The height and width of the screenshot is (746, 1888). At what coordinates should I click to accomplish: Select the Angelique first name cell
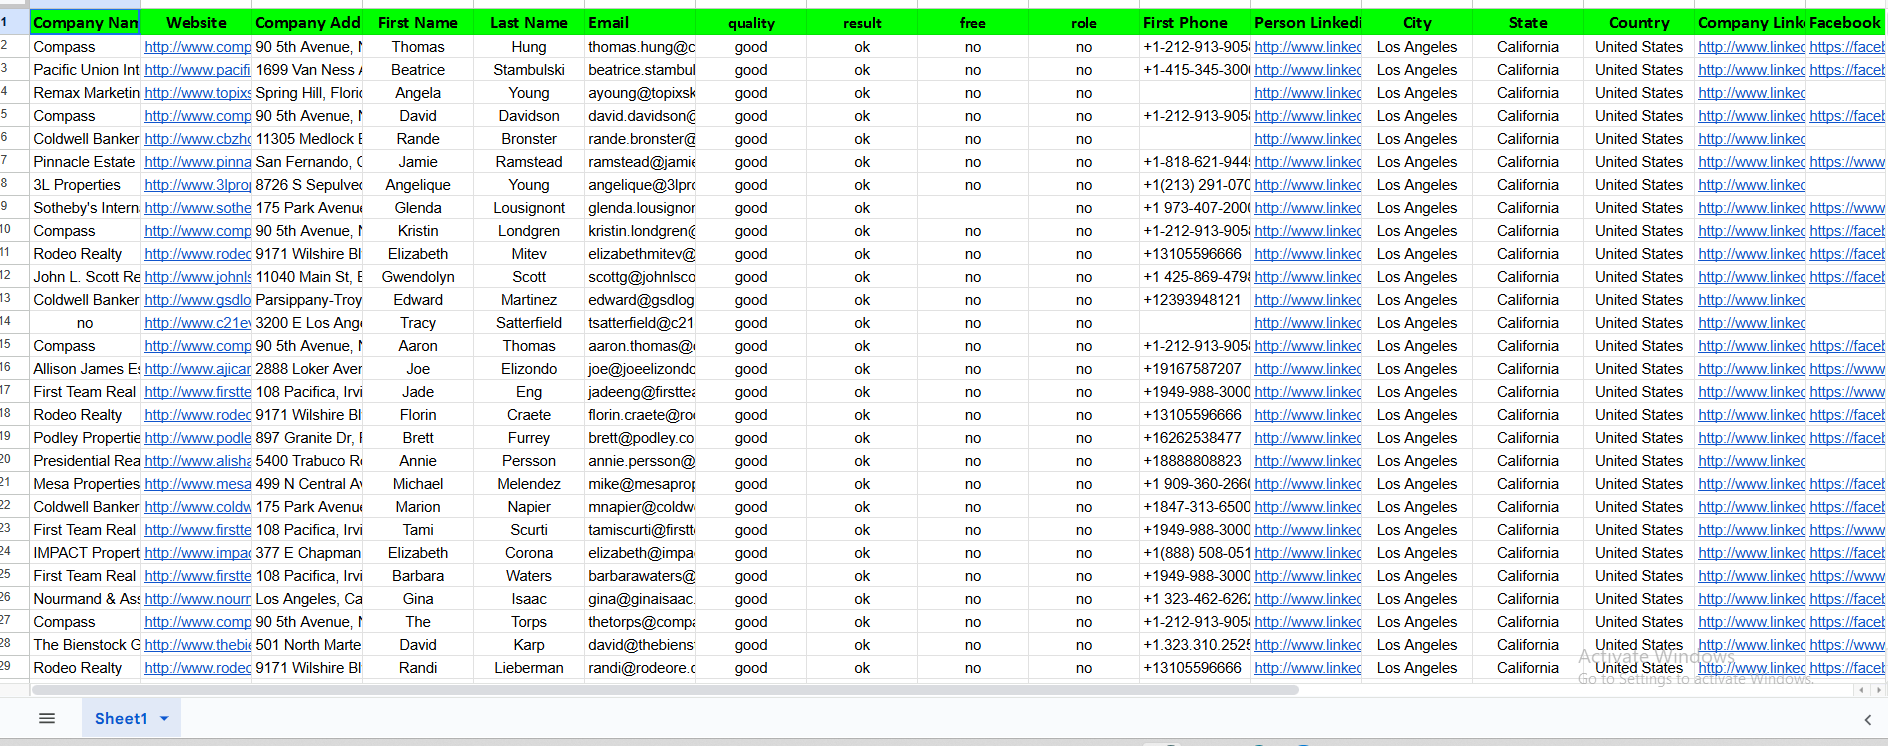[418, 185]
